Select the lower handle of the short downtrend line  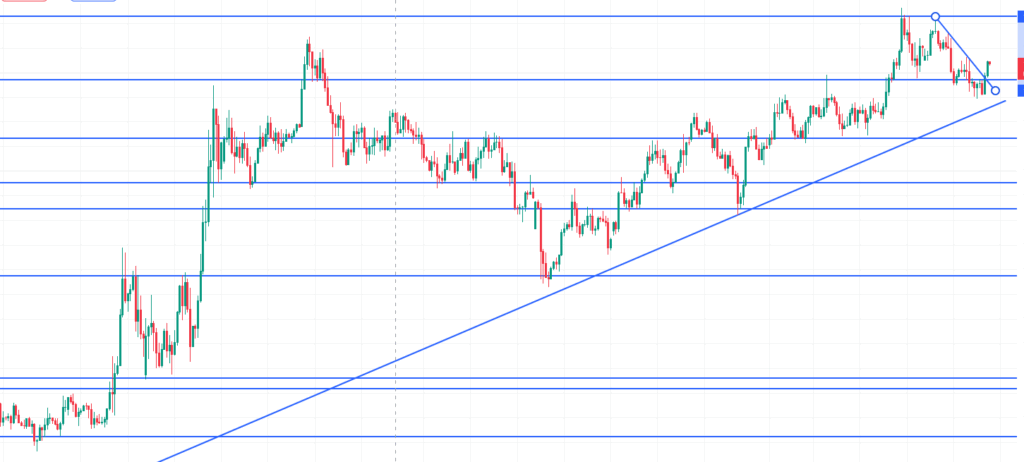(995, 90)
